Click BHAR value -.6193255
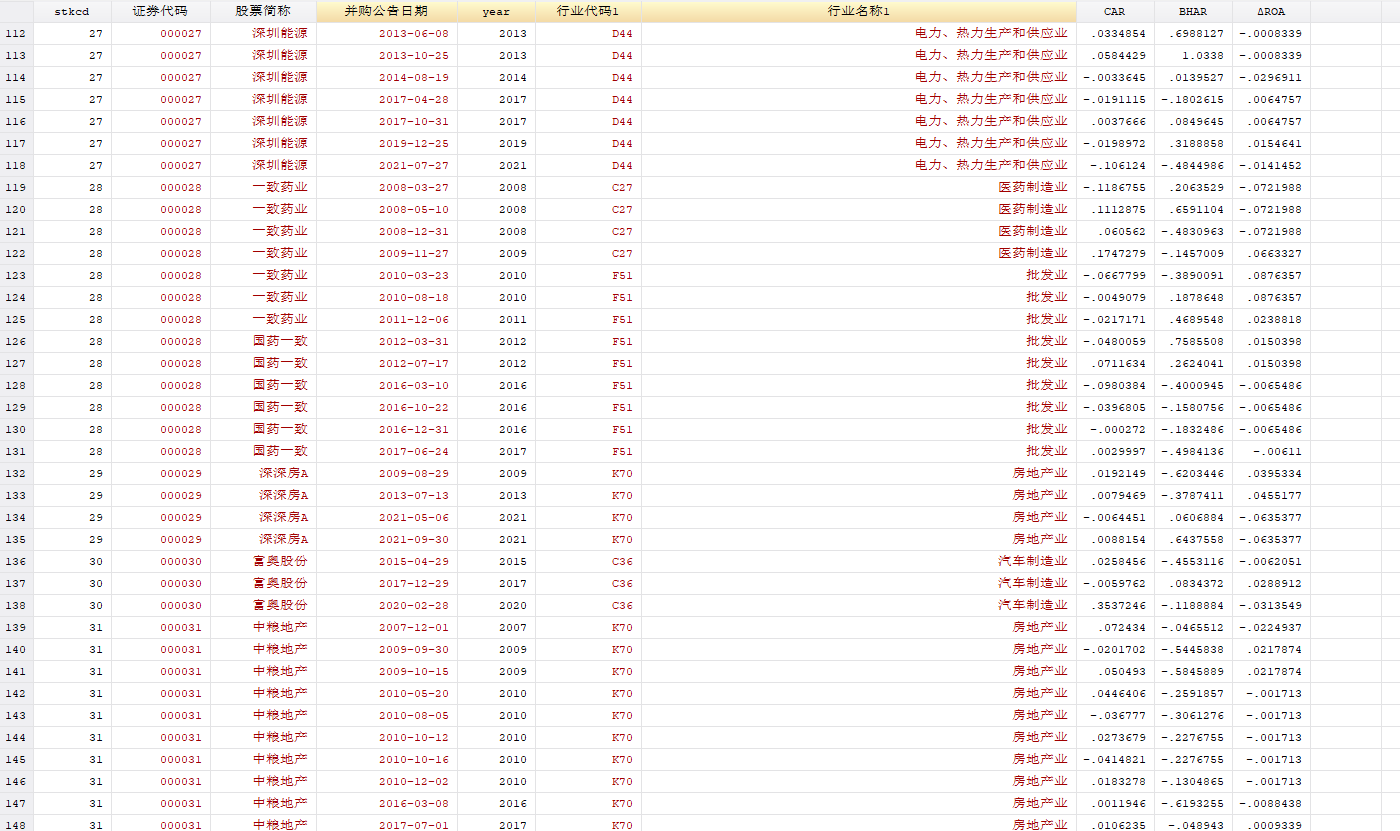The height and width of the screenshot is (831, 1400). coord(1193,803)
